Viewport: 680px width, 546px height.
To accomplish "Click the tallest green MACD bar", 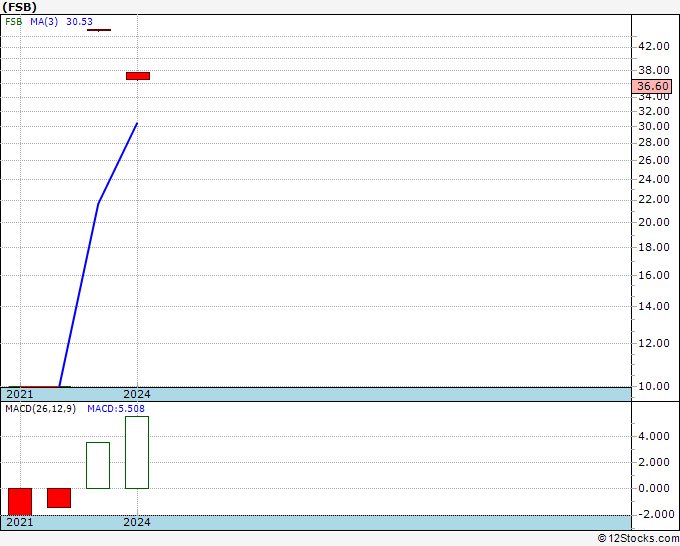I will (x=137, y=452).
